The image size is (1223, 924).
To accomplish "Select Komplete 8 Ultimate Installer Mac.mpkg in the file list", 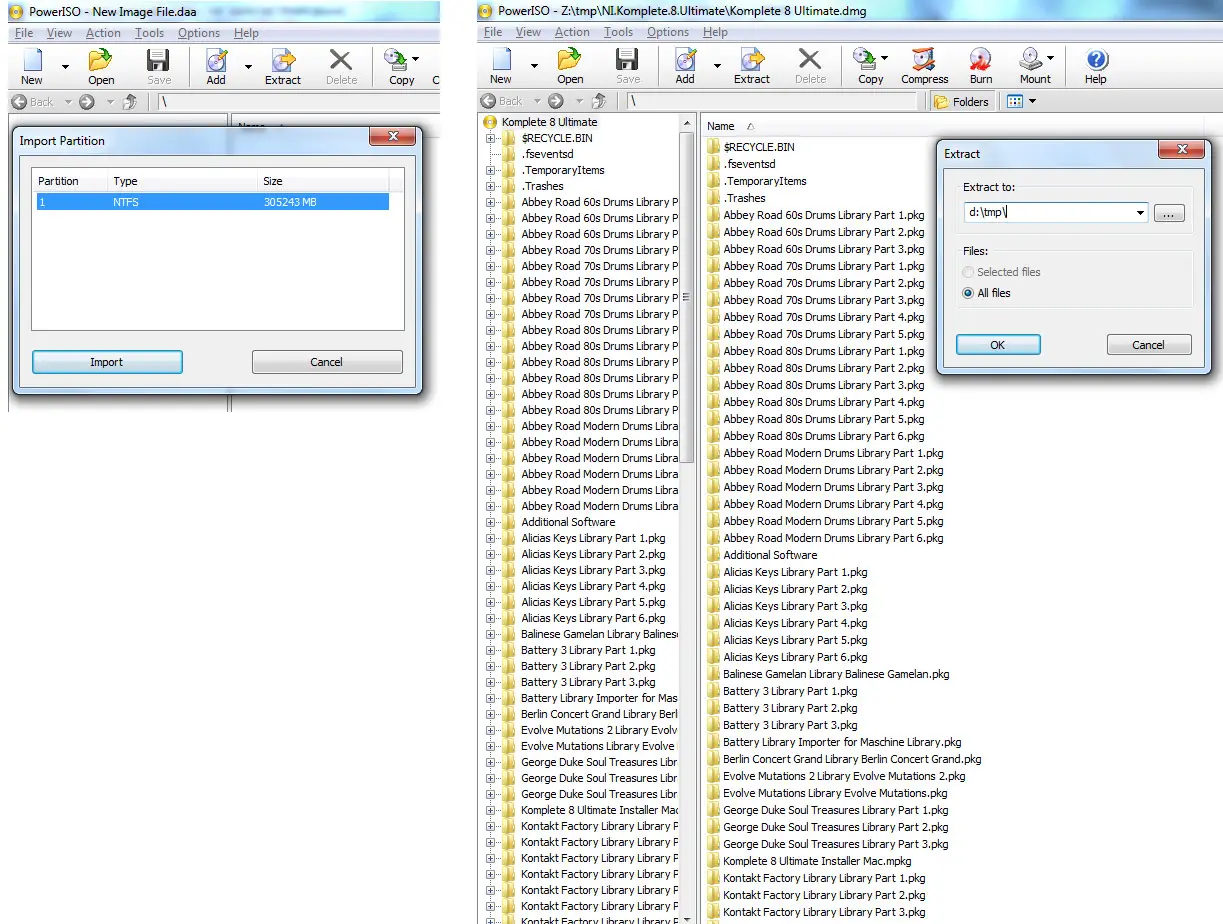I will click(817, 861).
